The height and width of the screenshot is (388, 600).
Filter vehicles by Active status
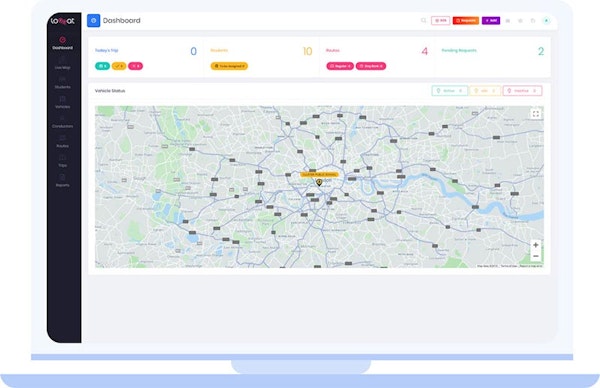(x=450, y=91)
